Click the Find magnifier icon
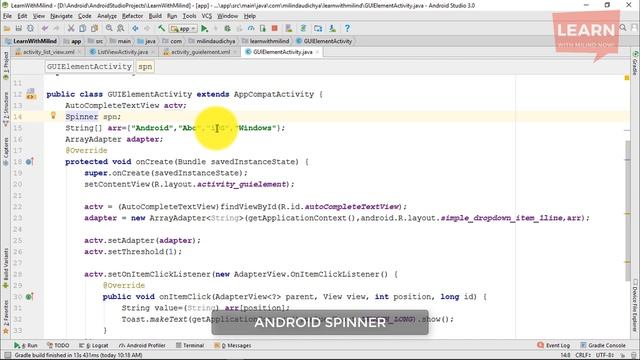 pyautogui.click(x=109, y=29)
